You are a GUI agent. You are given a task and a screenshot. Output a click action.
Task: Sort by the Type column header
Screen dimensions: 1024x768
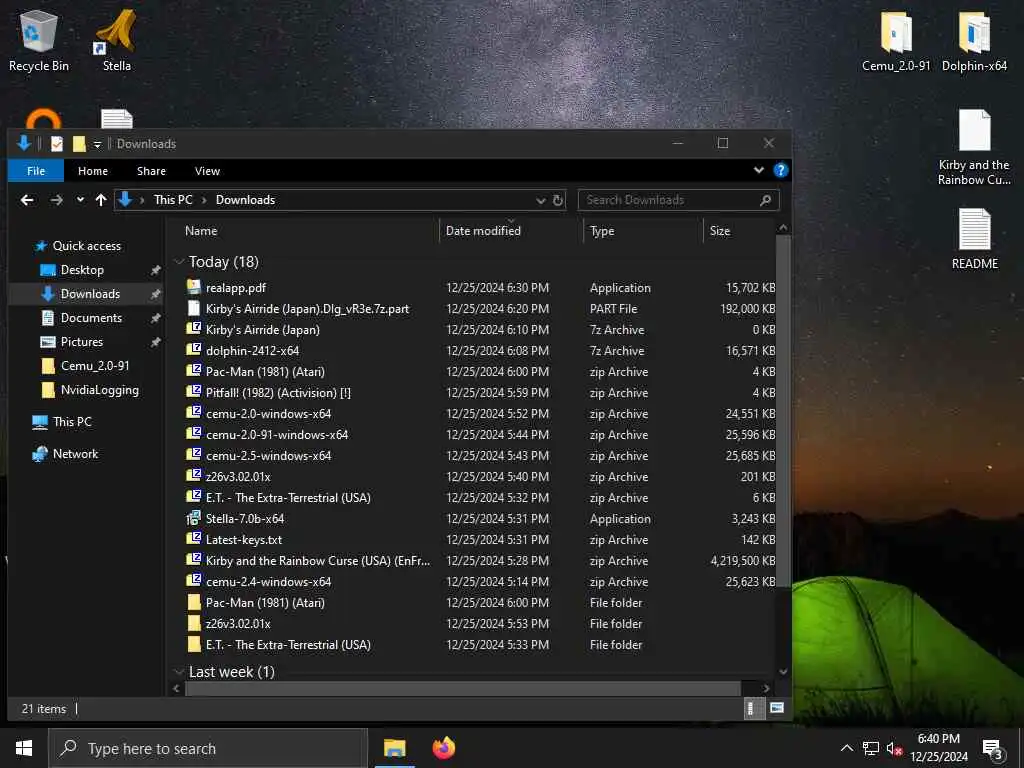[601, 231]
